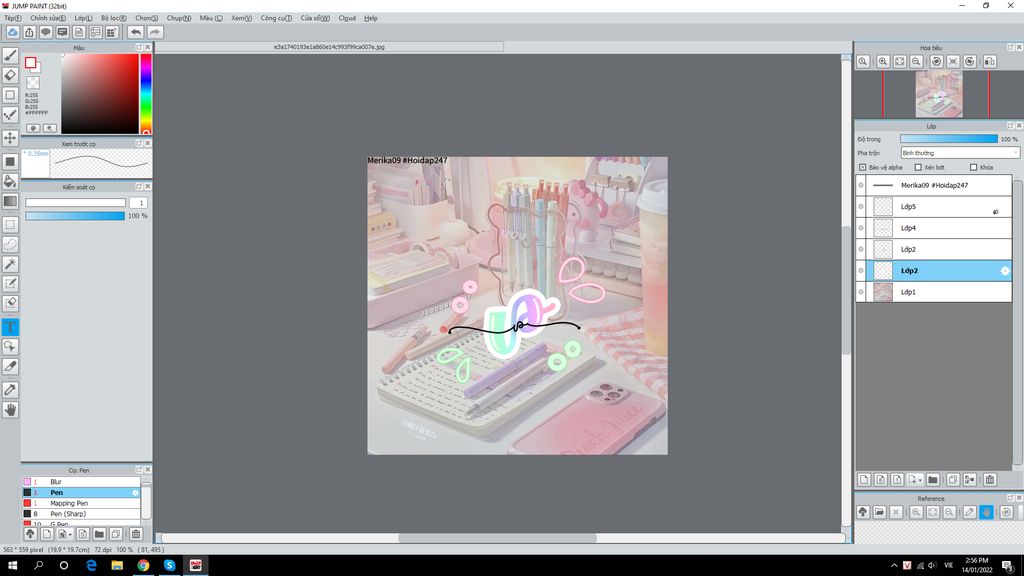This screenshot has width=1024, height=576.
Task: Select the Move tool
Action: [10, 138]
